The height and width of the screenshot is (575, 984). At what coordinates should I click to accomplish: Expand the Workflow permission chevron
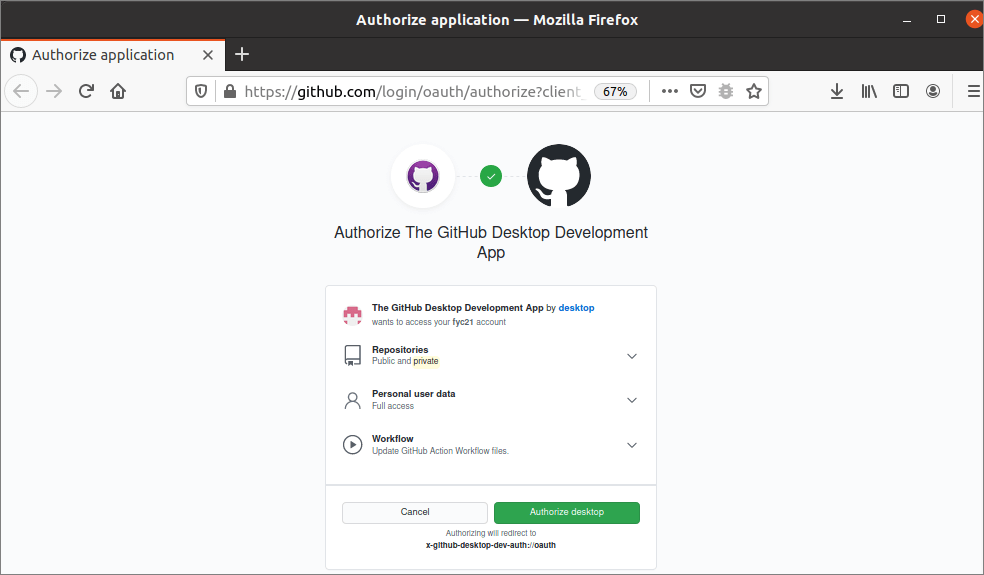click(x=631, y=445)
